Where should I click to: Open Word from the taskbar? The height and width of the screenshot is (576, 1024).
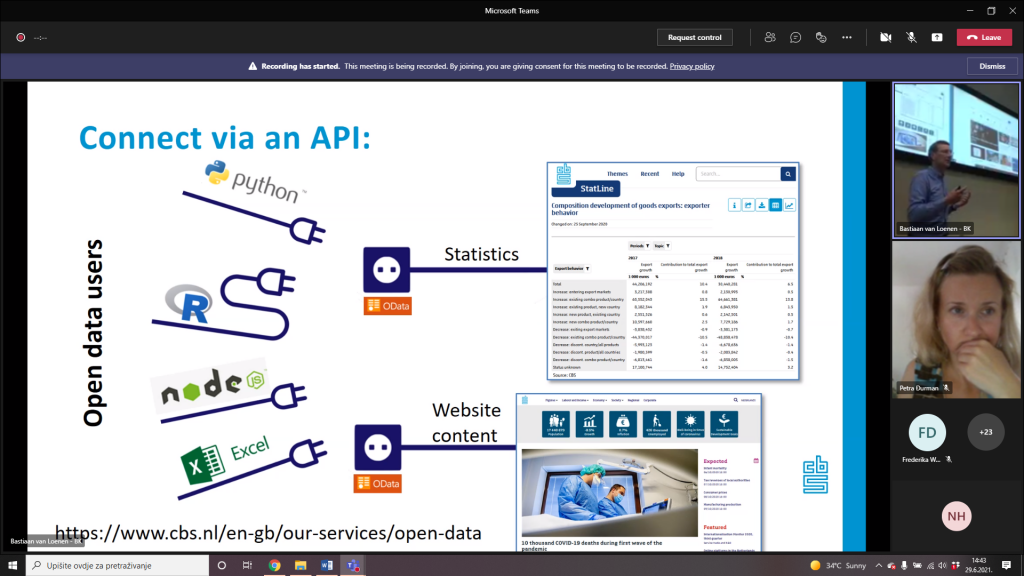[326, 566]
